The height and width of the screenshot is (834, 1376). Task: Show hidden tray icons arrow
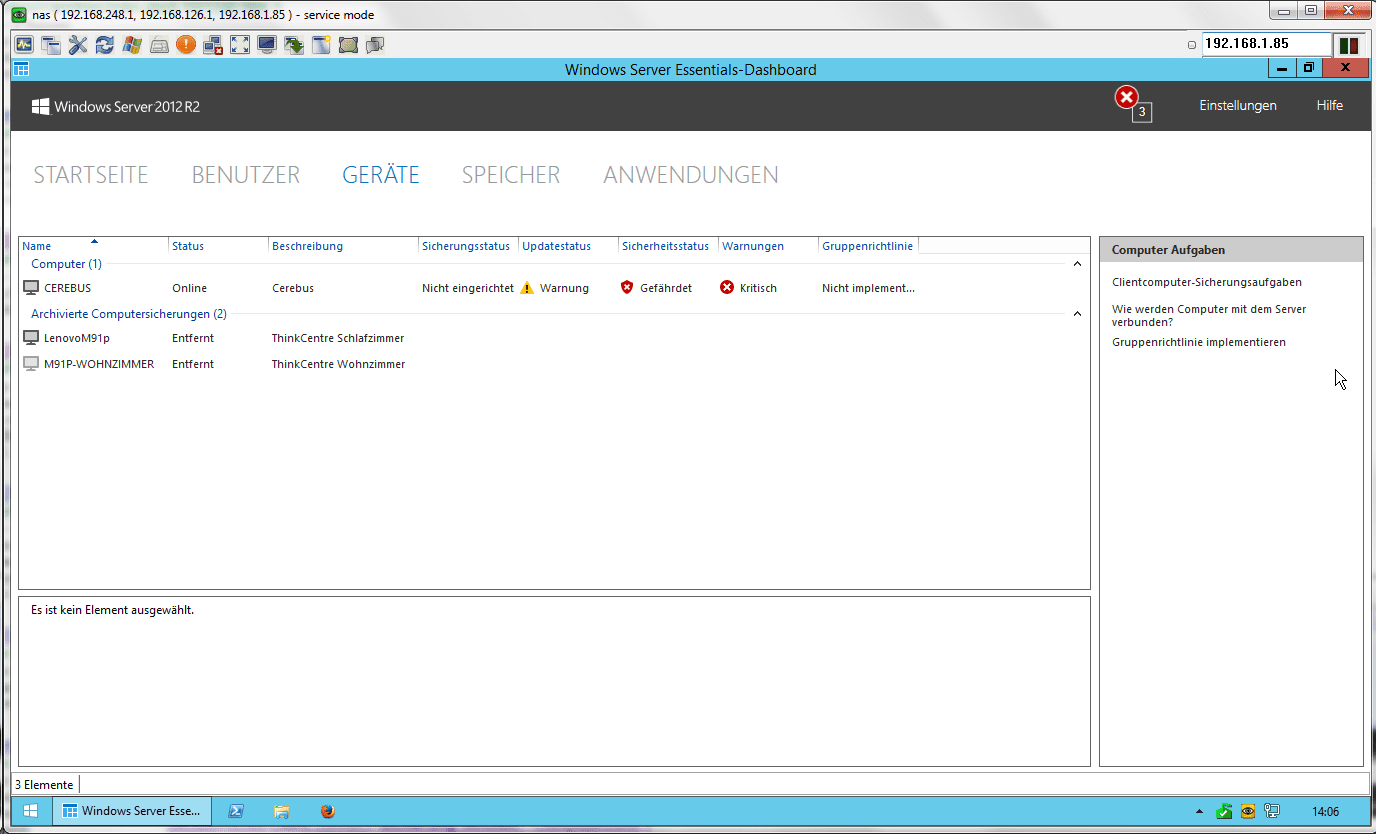pyautogui.click(x=1200, y=811)
